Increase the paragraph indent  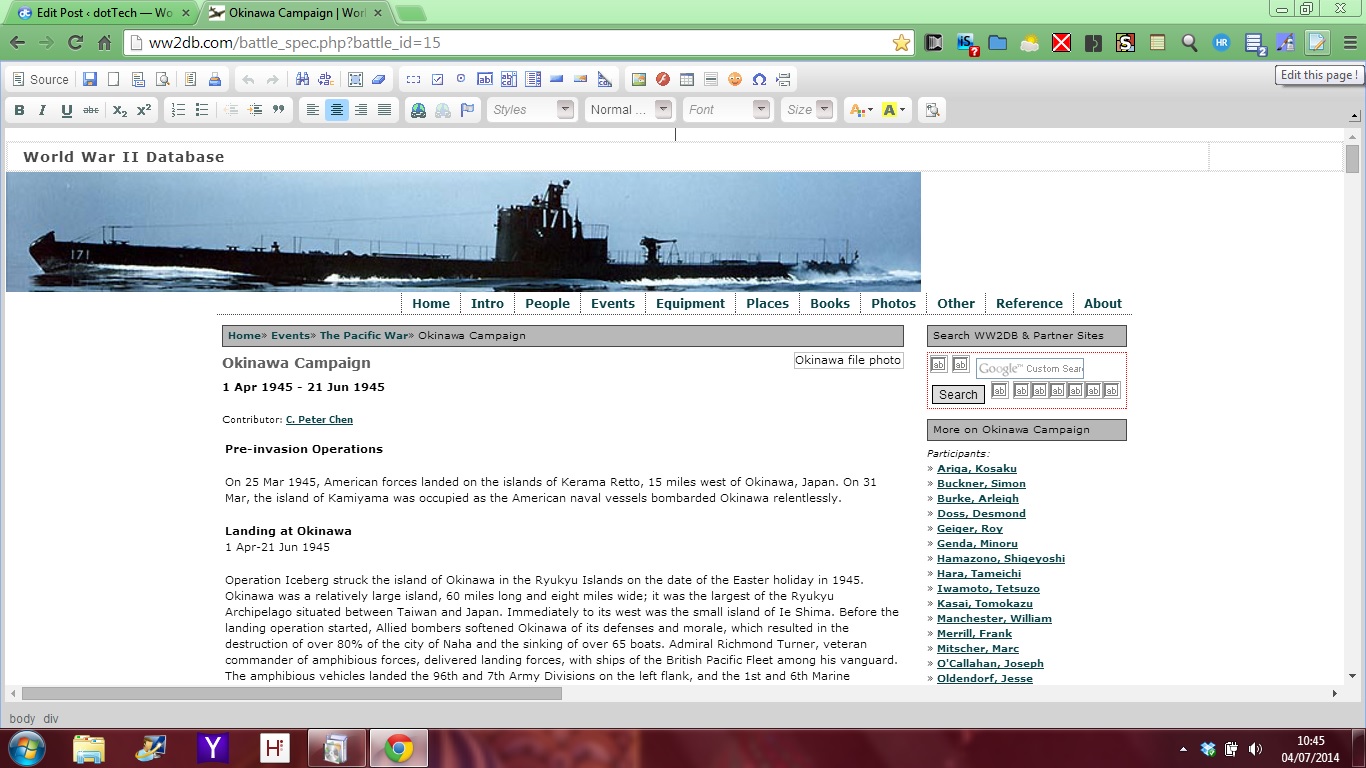(255, 110)
